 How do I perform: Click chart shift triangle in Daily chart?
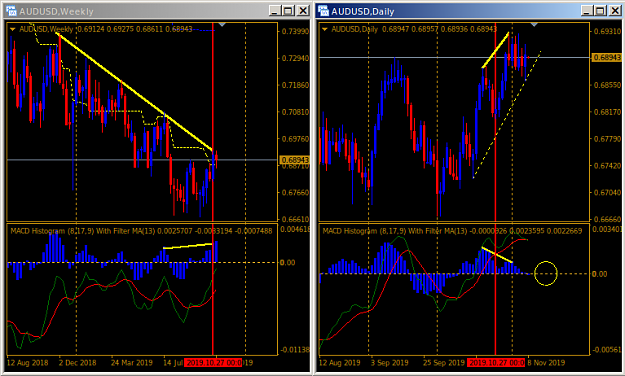(x=534, y=25)
